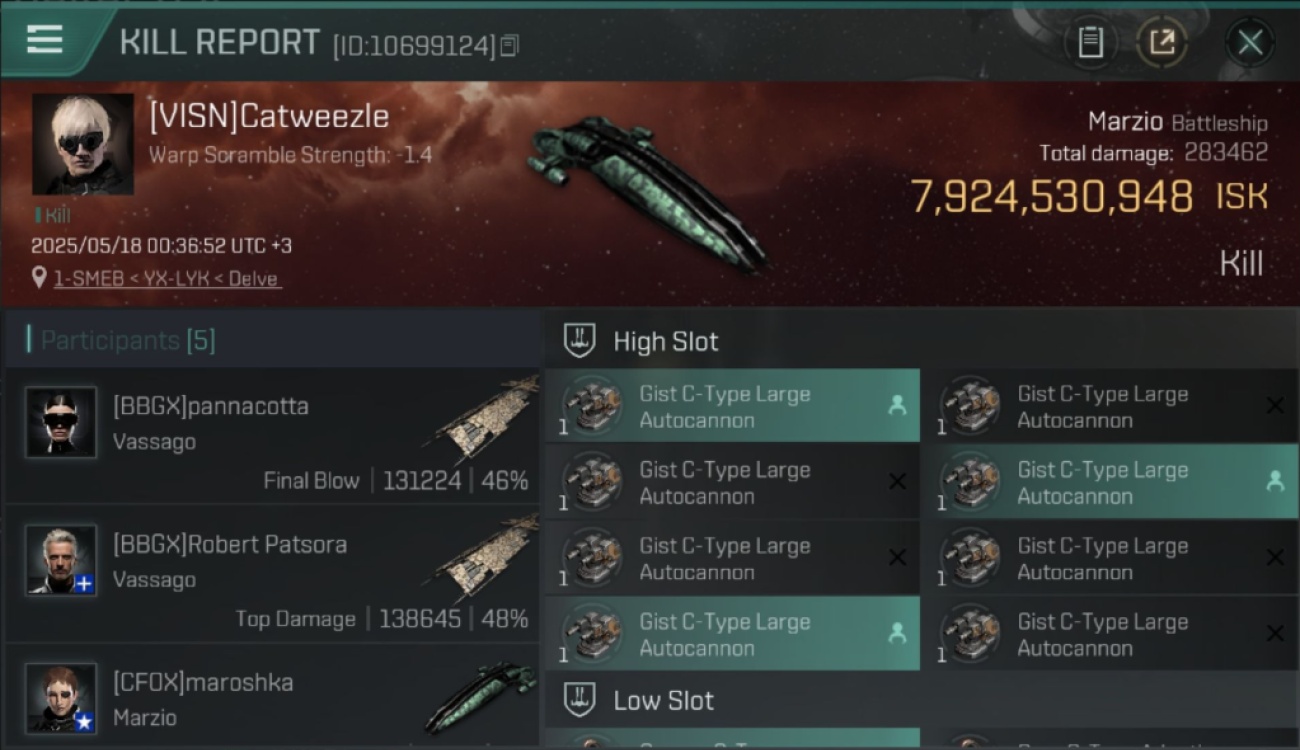Click person icon on second-row right Autocannon
This screenshot has width=1300, height=750.
tap(1275, 481)
